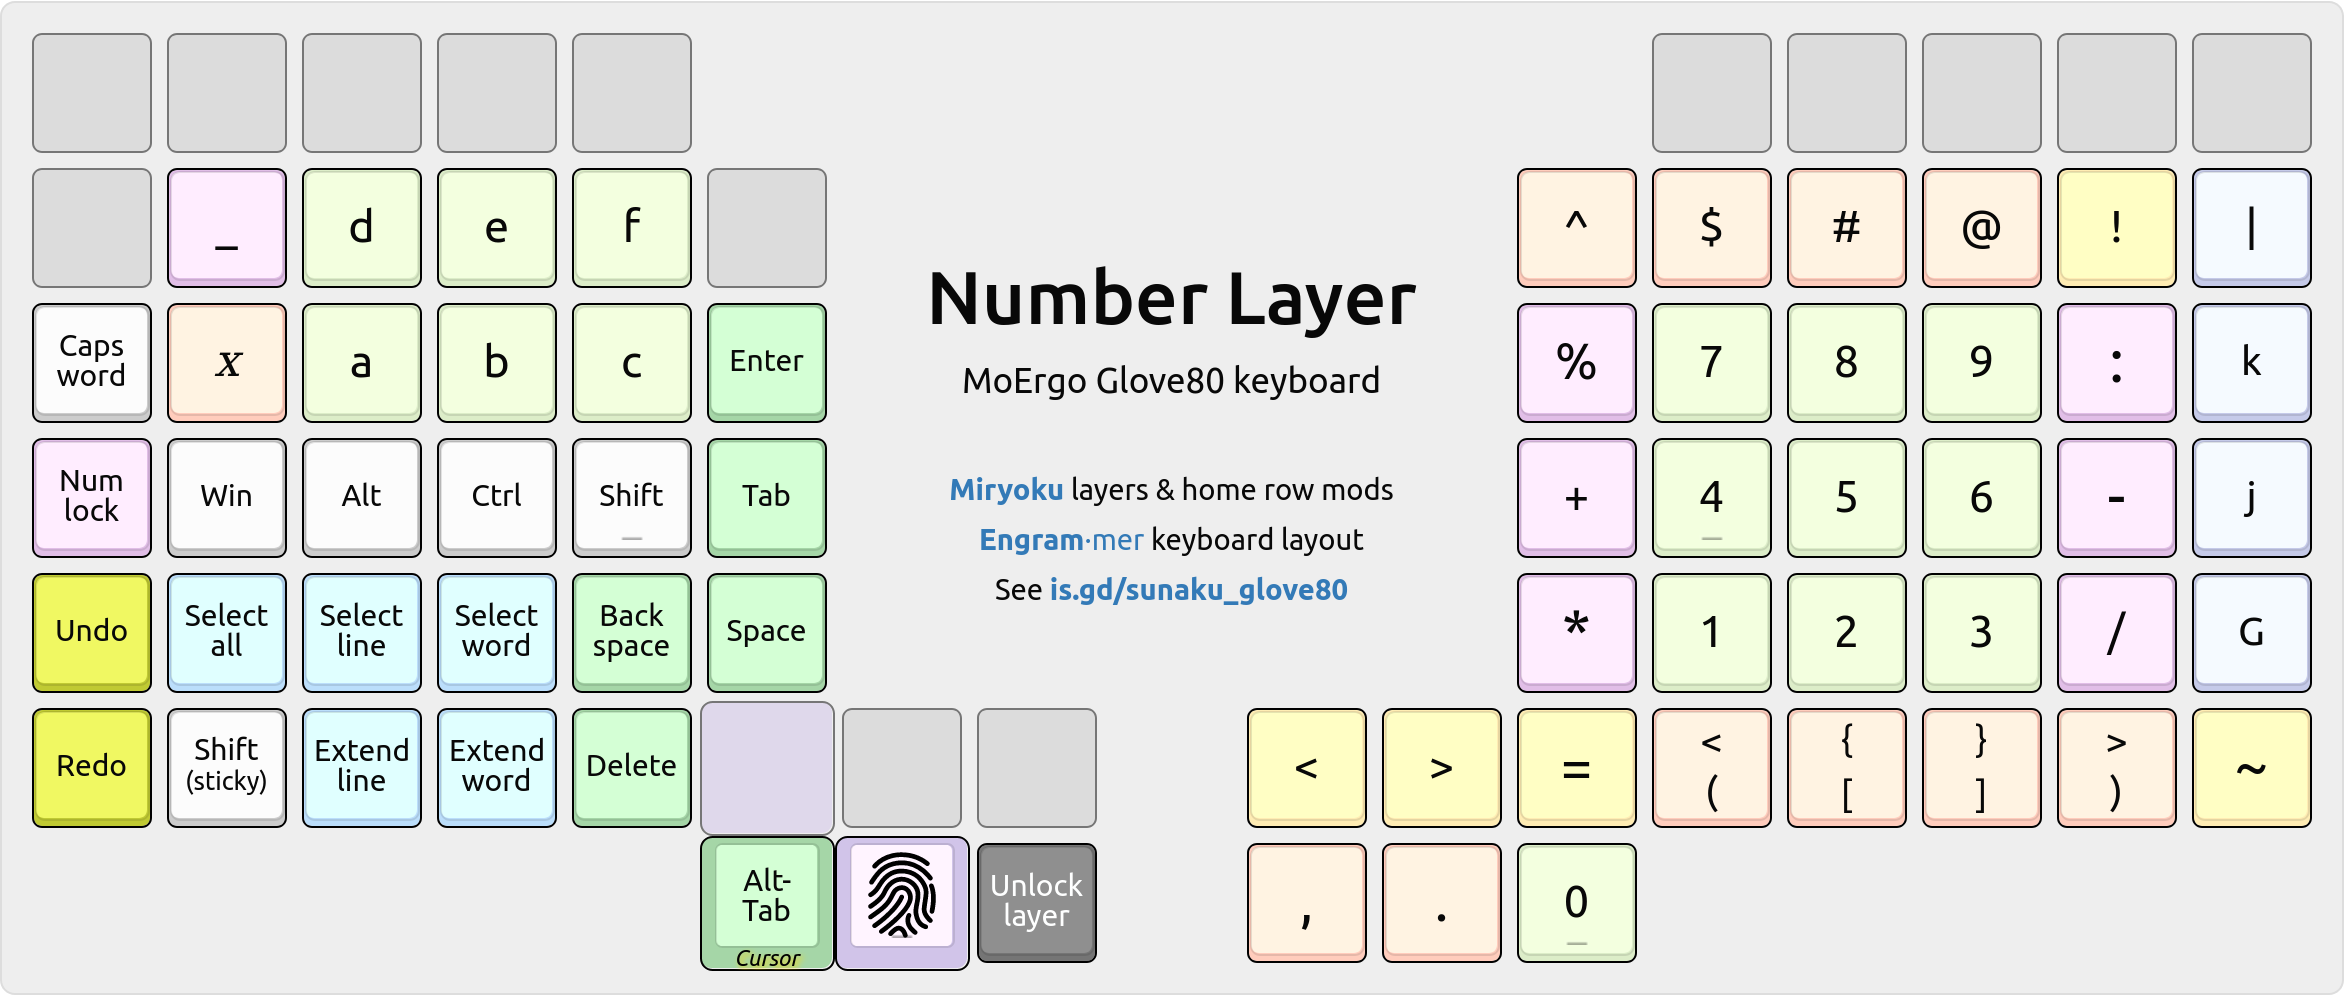Click the number 6 key

1982,498
